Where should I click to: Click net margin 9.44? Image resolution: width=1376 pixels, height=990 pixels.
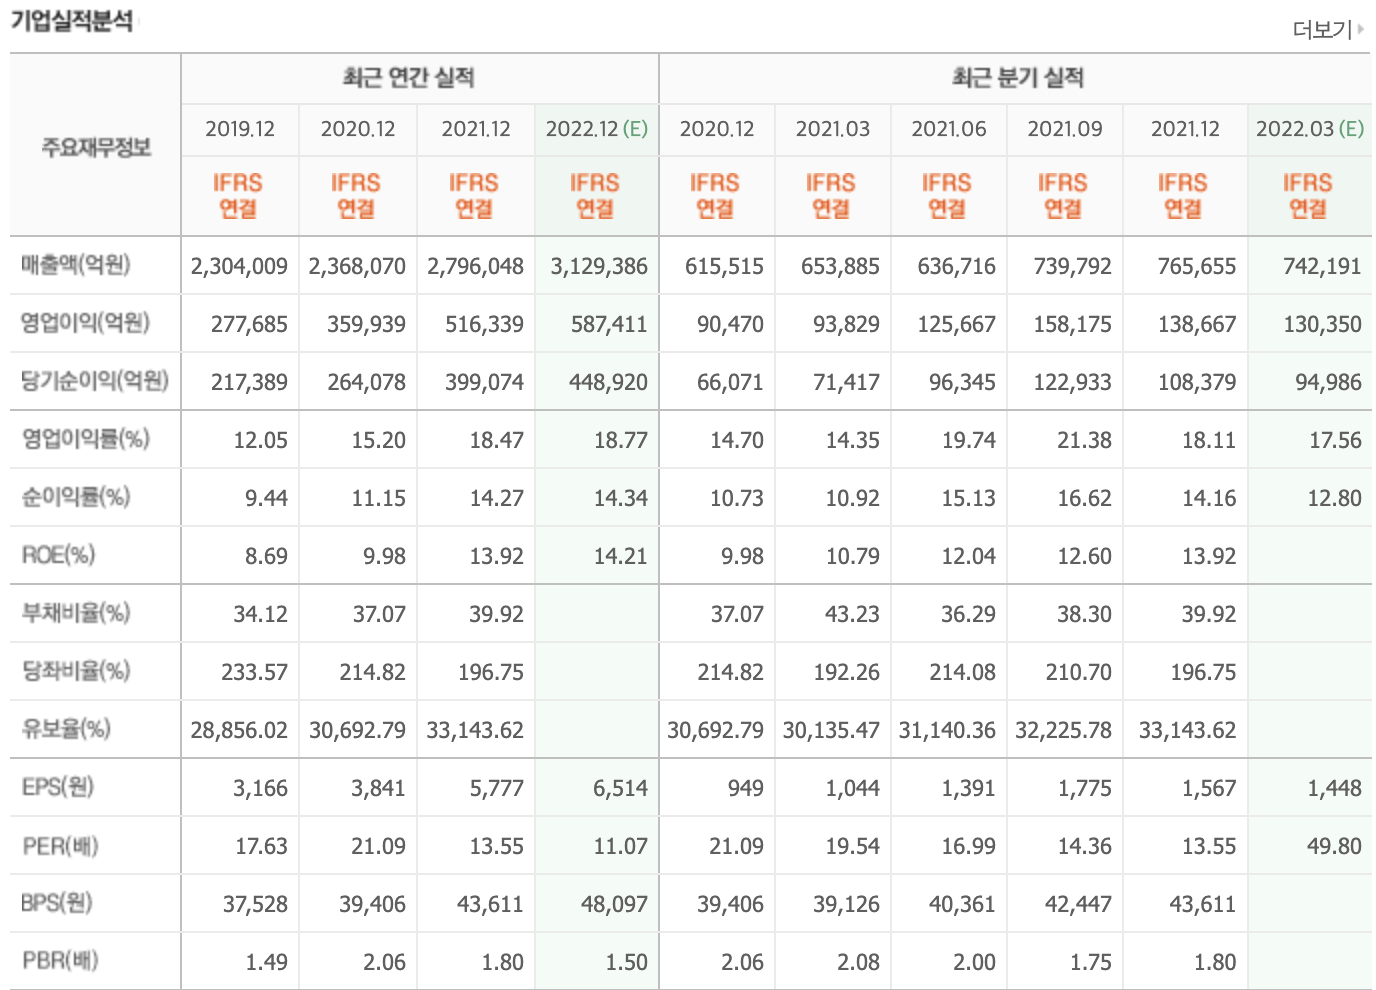pos(266,499)
